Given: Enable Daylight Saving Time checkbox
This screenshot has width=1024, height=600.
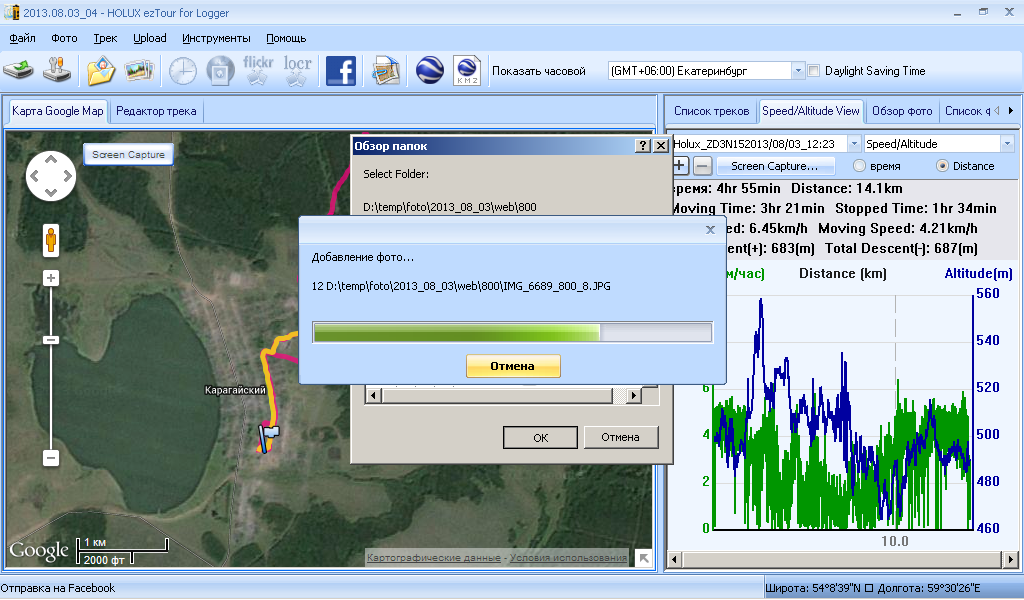Looking at the screenshot, I should pyautogui.click(x=814, y=71).
